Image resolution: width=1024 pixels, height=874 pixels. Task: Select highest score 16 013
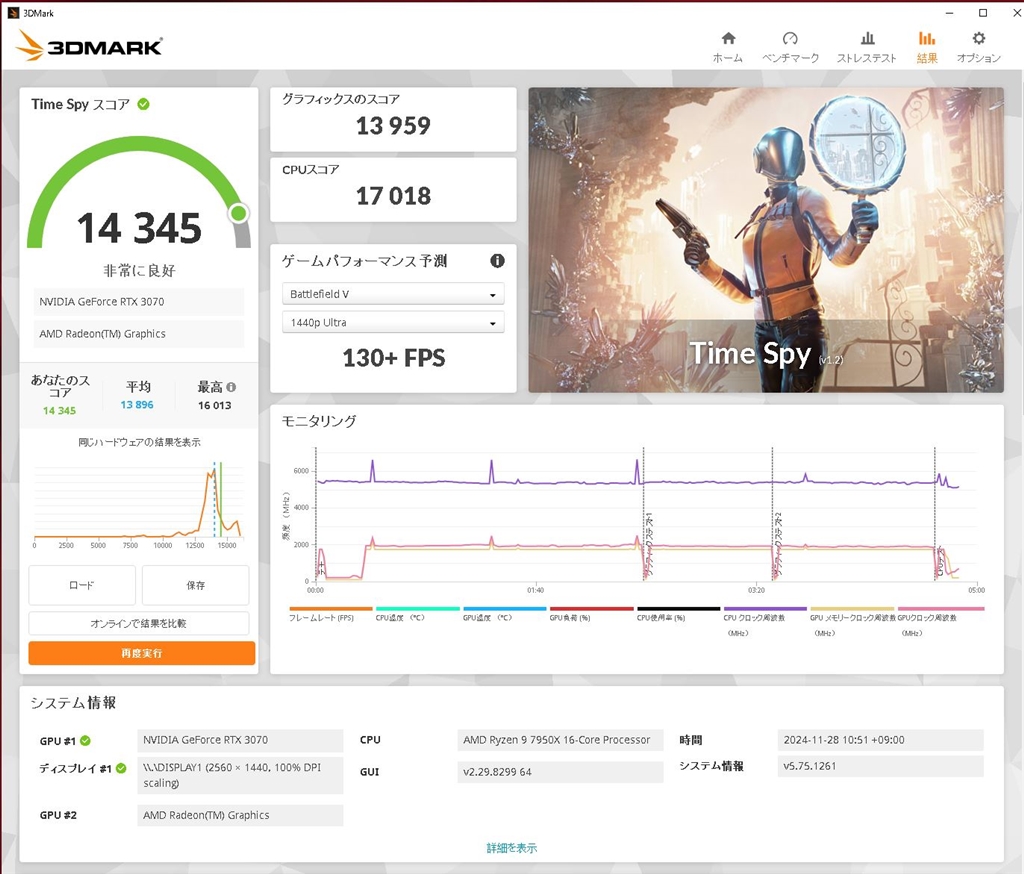pos(215,406)
